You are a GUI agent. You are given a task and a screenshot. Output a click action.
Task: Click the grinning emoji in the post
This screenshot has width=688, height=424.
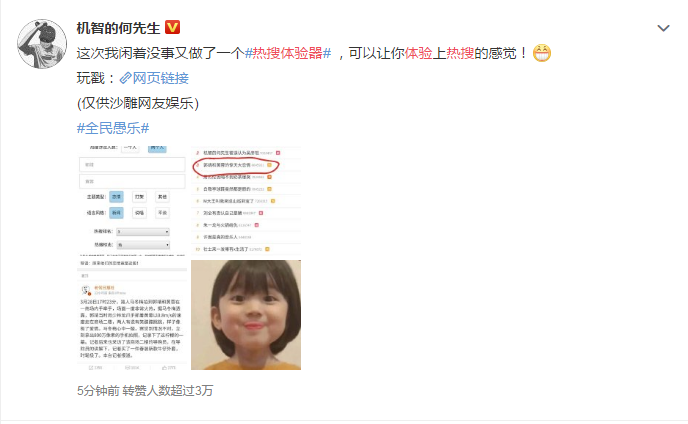542,53
